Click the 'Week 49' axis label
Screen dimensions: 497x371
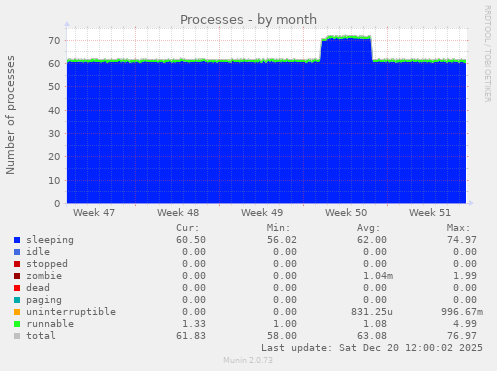(x=262, y=213)
